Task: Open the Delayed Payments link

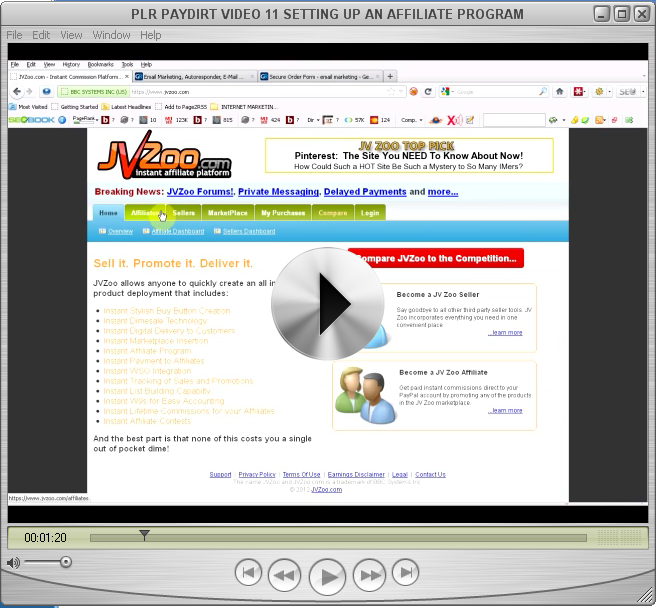Action: (365, 192)
